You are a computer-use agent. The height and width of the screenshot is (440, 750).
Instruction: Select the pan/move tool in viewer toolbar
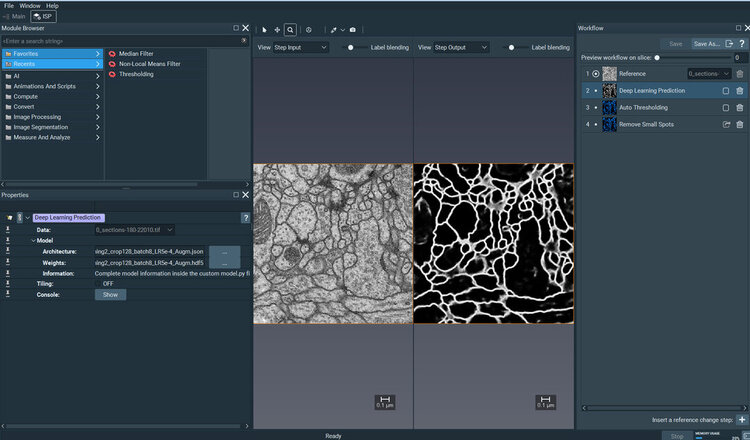pos(276,30)
